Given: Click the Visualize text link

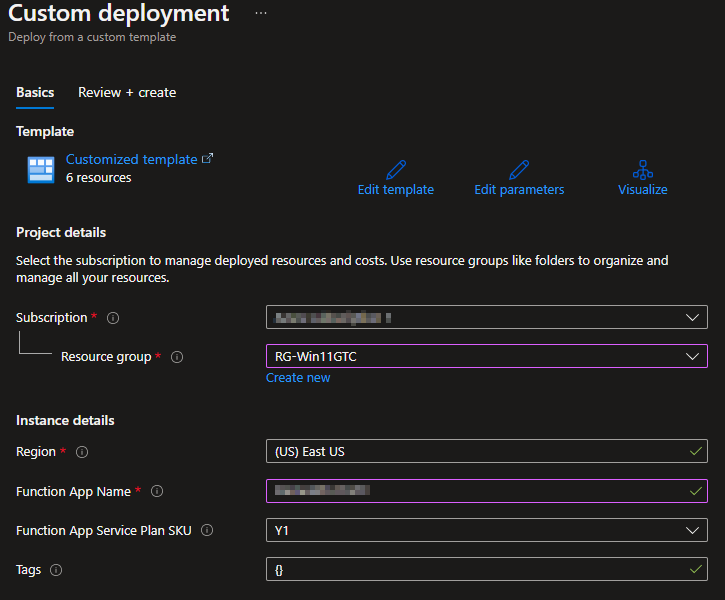Looking at the screenshot, I should tap(643, 190).
